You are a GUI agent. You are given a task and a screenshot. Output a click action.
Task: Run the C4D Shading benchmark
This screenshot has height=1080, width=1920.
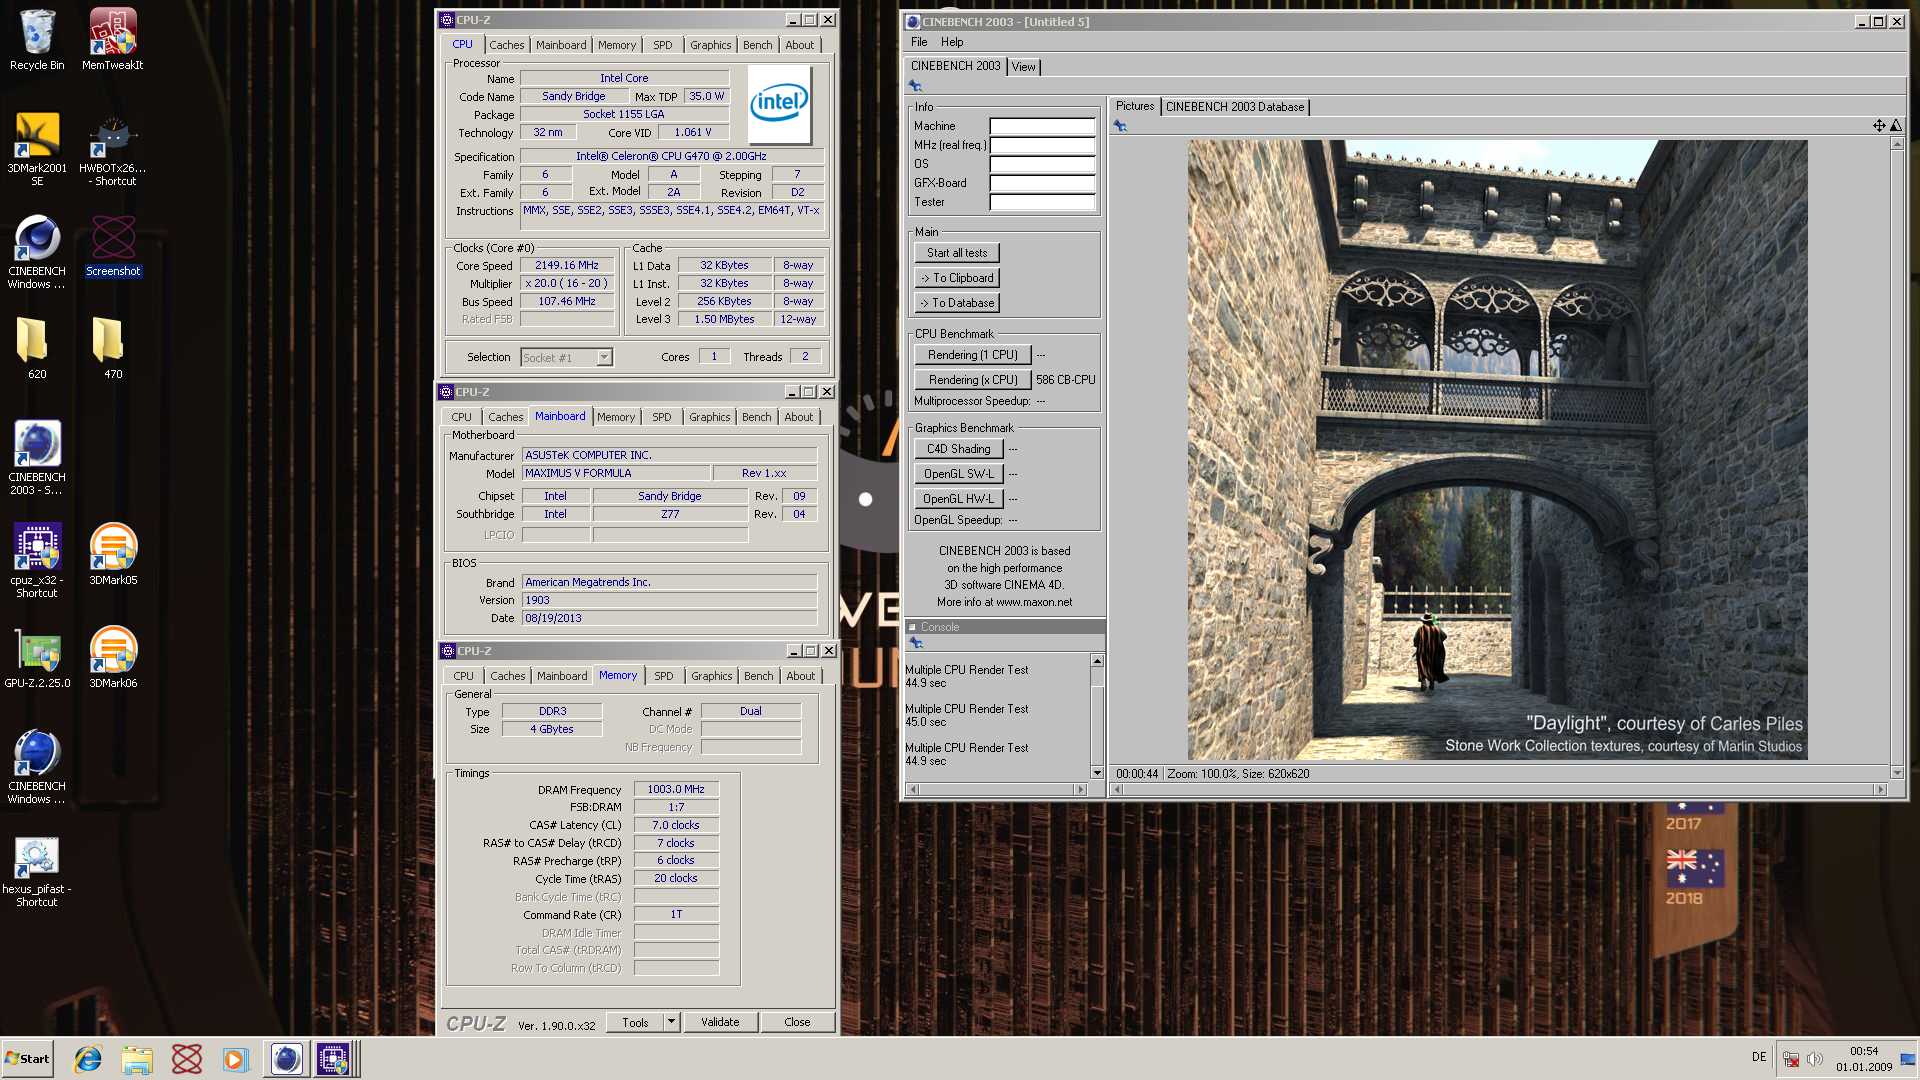click(x=958, y=449)
